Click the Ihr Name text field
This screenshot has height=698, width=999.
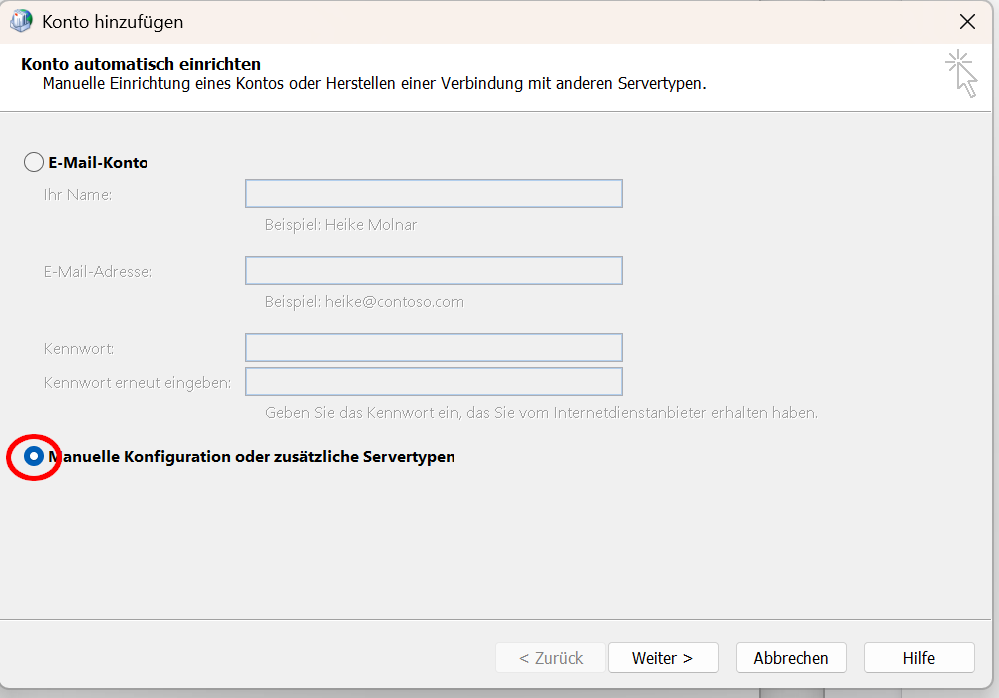coord(433,193)
